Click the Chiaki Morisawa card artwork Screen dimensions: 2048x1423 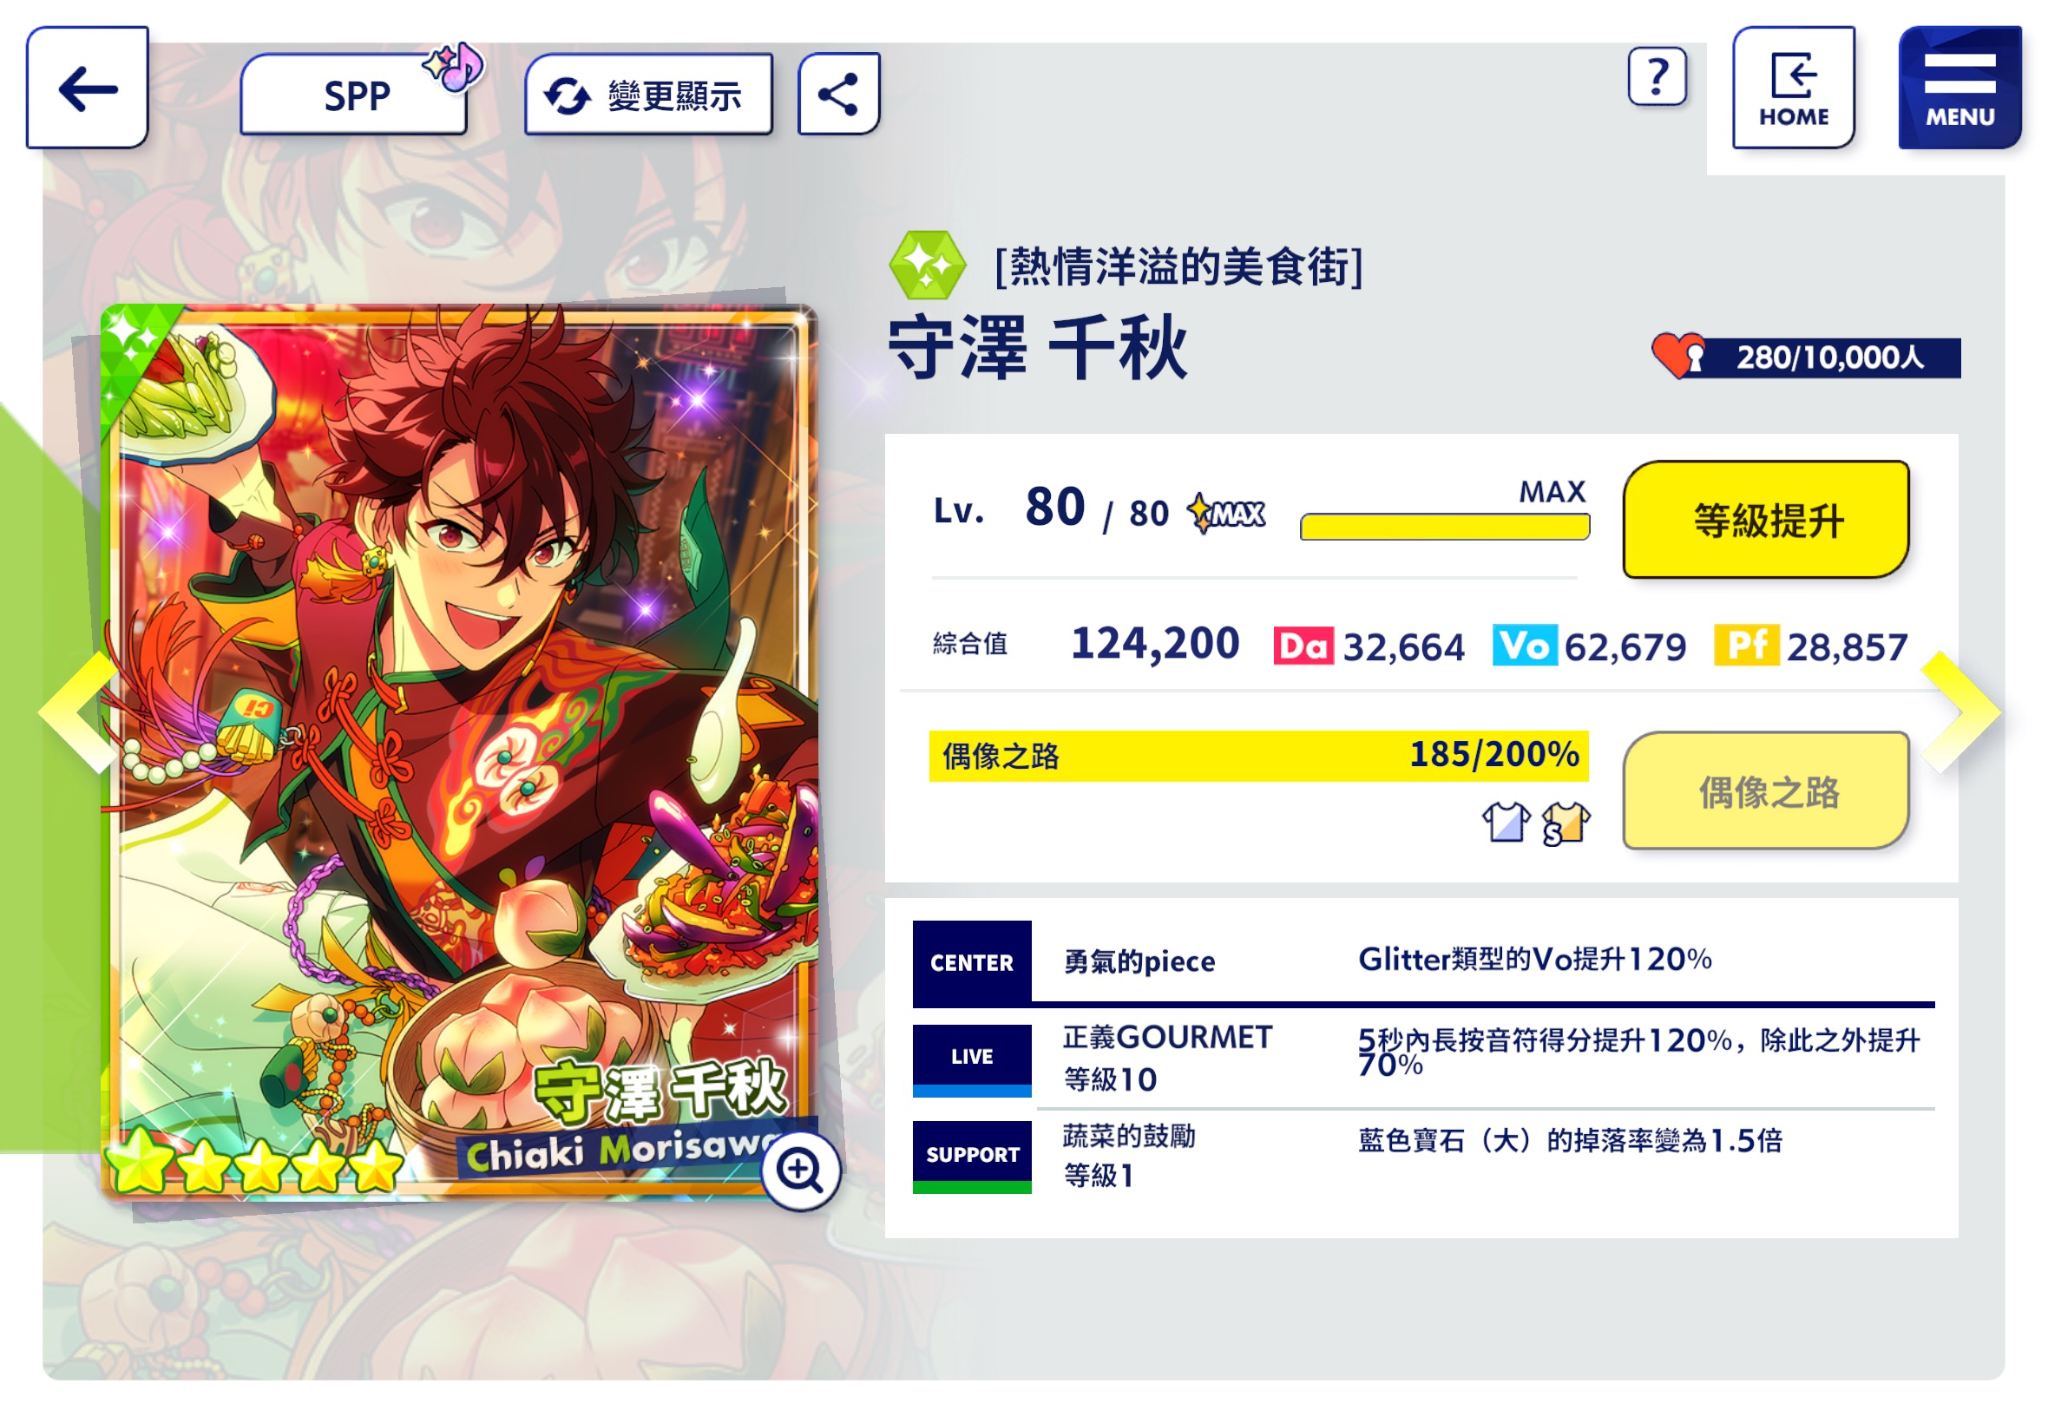[x=458, y=750]
